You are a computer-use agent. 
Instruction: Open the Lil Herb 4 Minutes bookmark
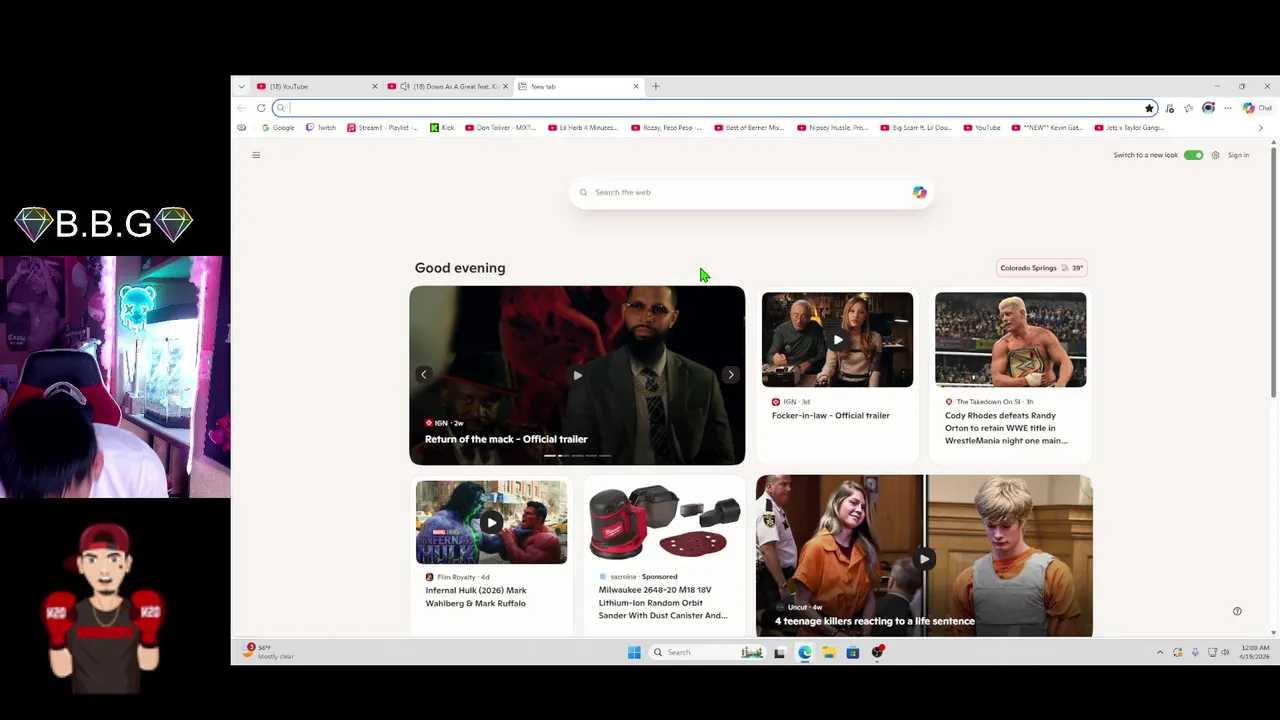(x=583, y=128)
